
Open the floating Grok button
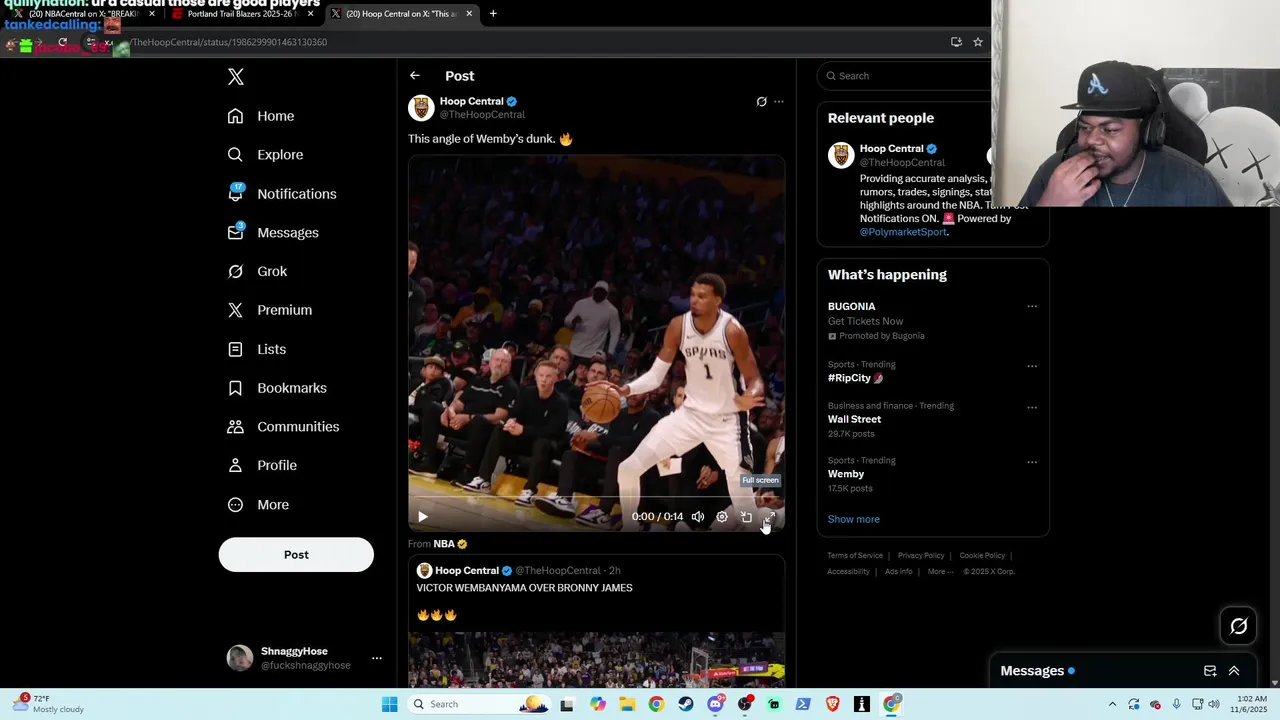(1239, 627)
